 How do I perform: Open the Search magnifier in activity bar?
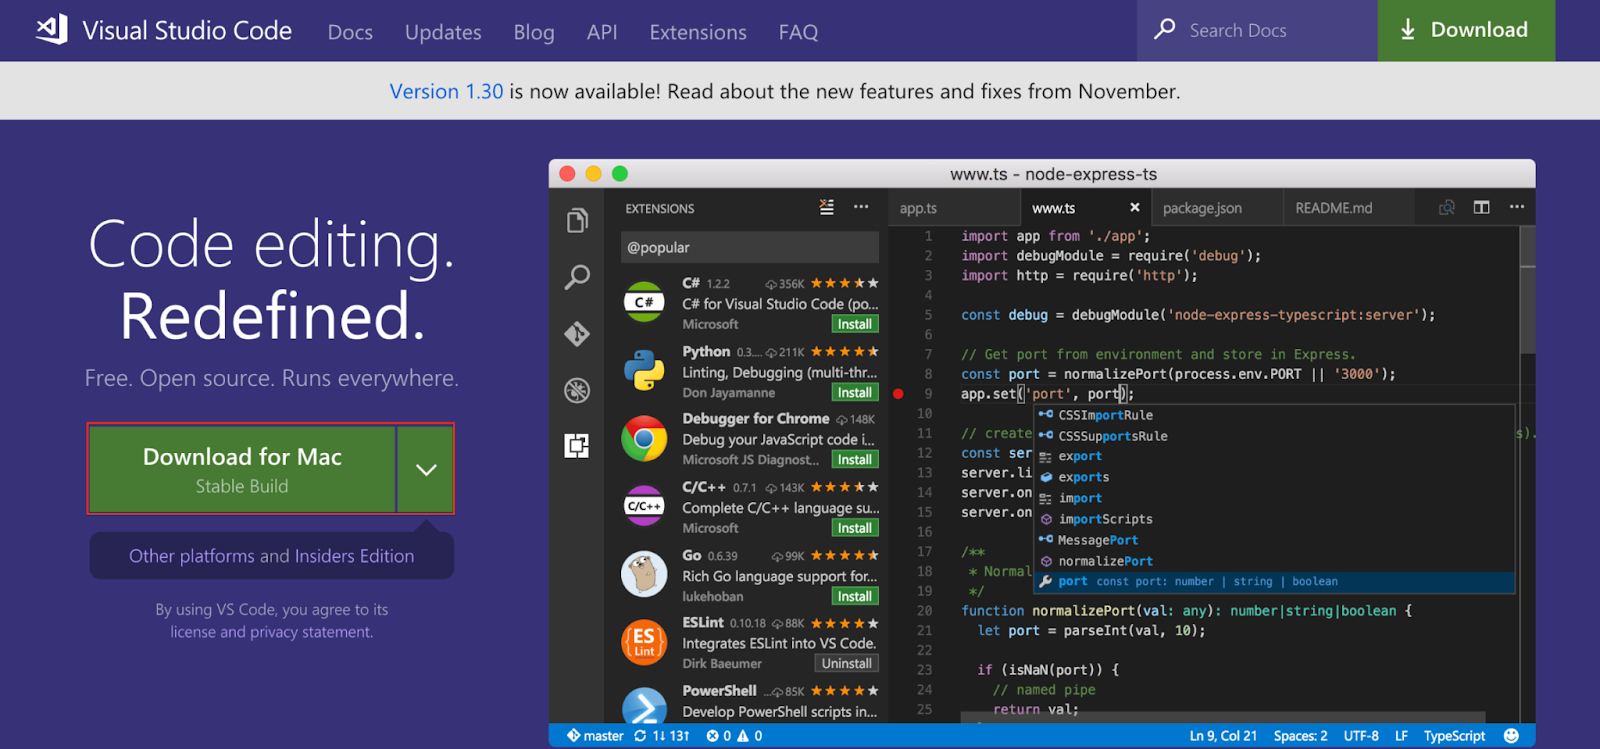tap(577, 277)
